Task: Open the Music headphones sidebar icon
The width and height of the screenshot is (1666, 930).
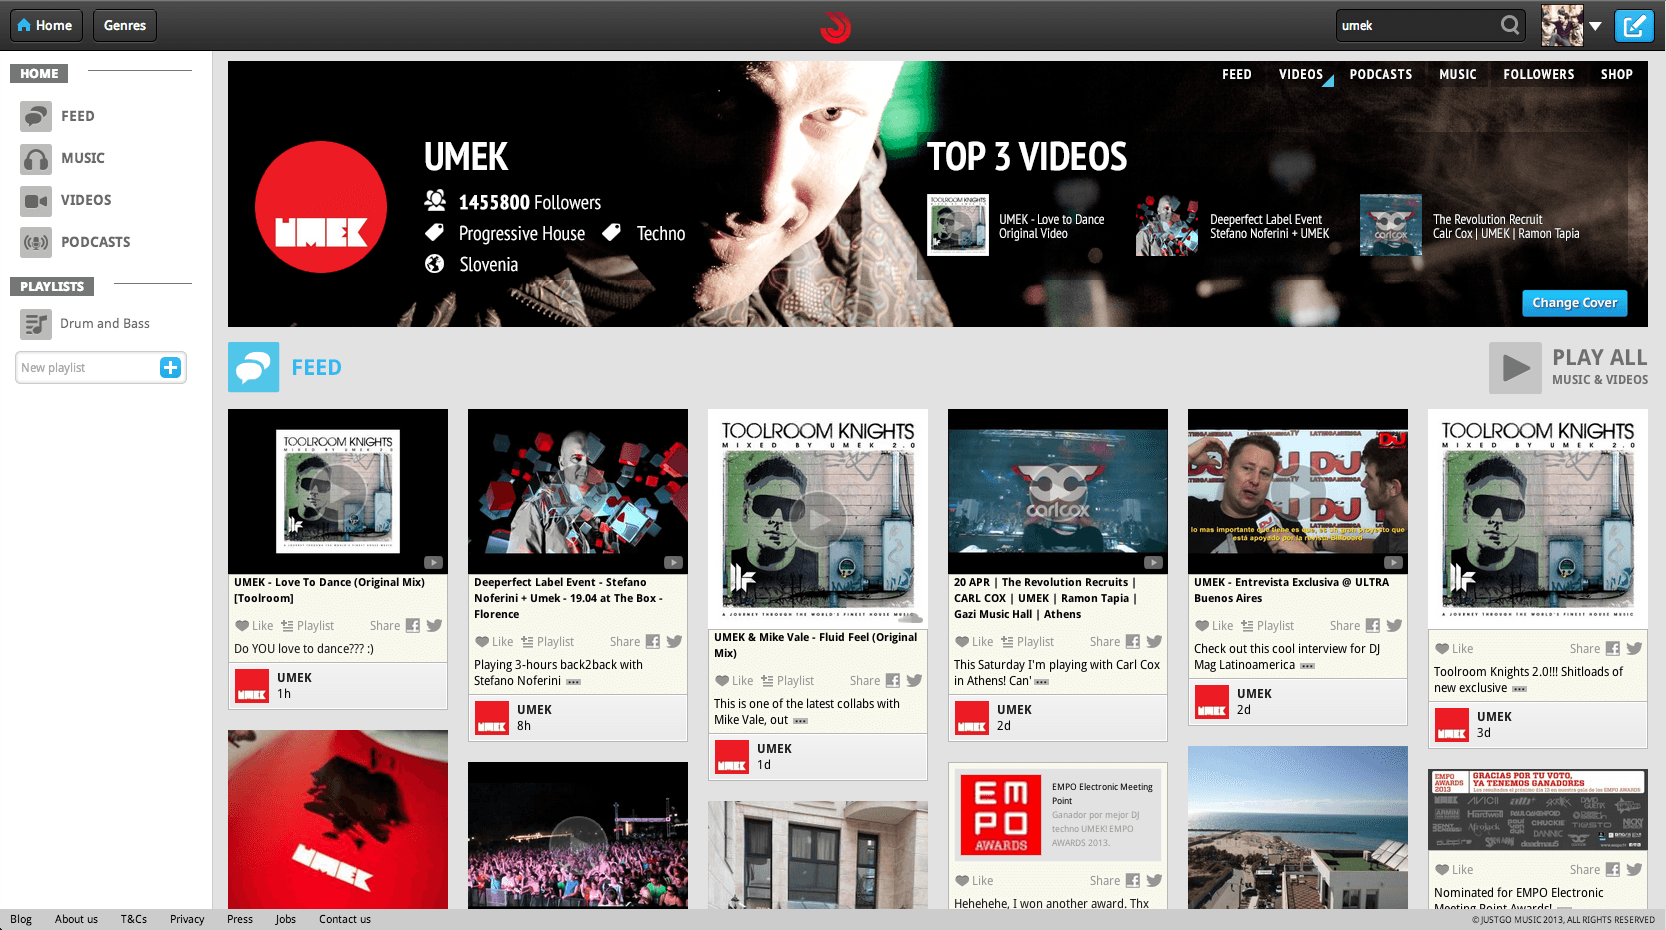Action: coord(36,158)
